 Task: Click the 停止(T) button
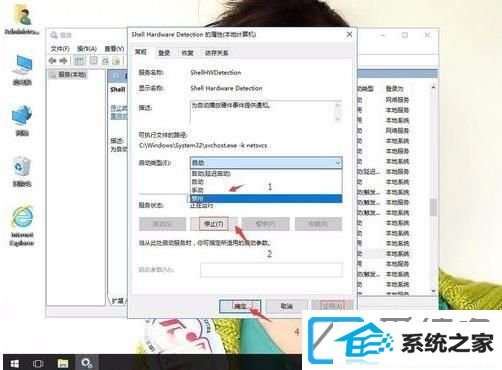pos(214,224)
